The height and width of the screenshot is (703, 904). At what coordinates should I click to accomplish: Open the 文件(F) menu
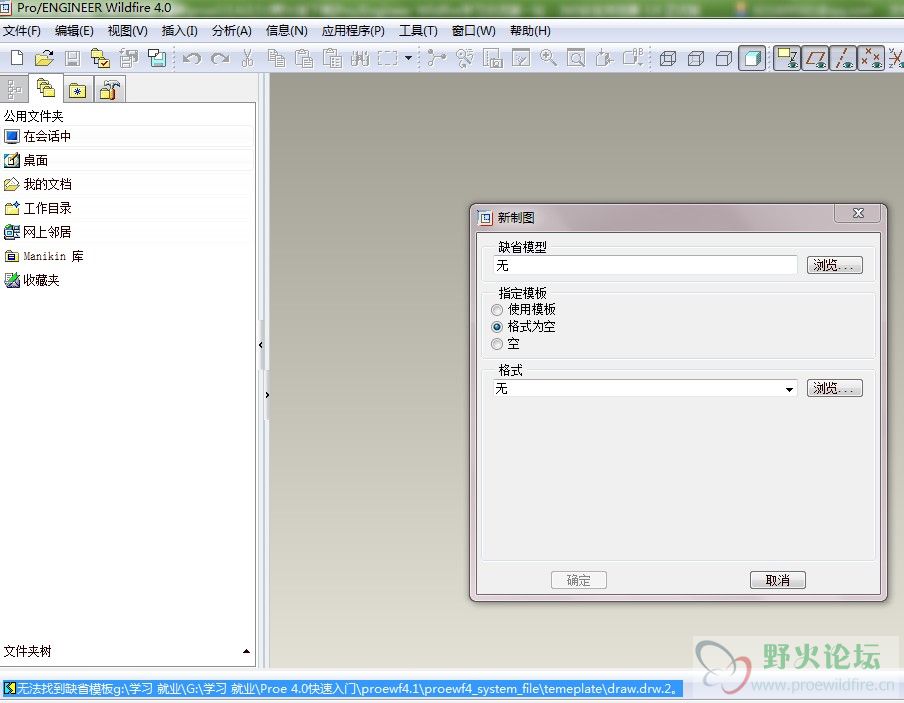click(22, 31)
